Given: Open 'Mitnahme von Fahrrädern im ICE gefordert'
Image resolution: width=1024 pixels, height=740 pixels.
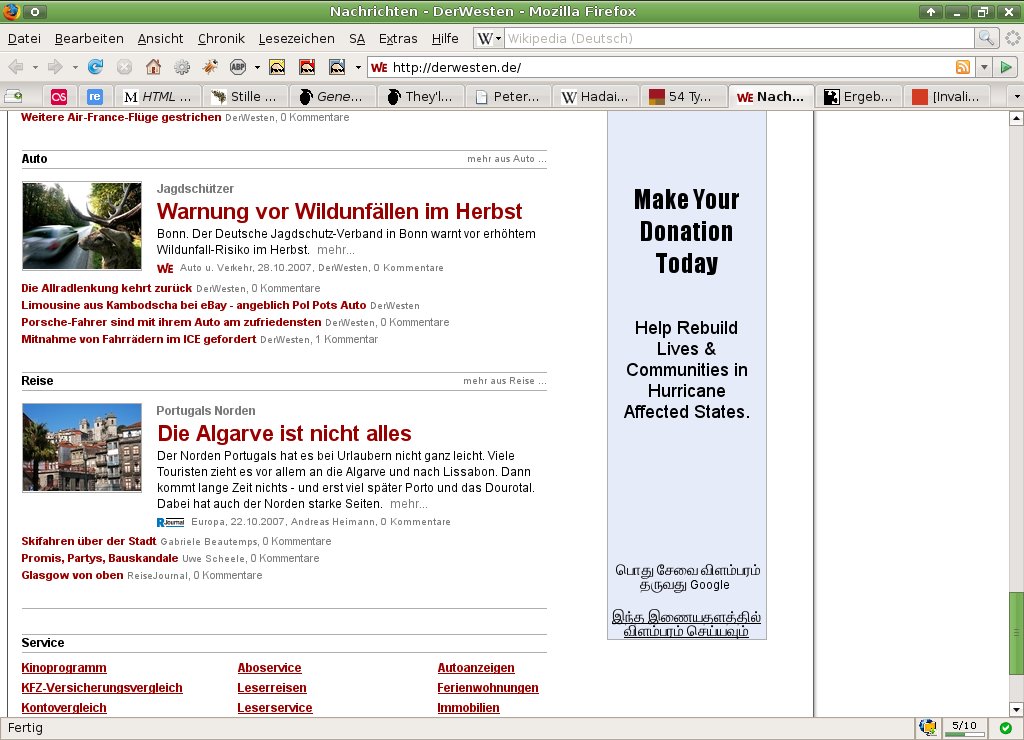Looking at the screenshot, I should (138, 339).
